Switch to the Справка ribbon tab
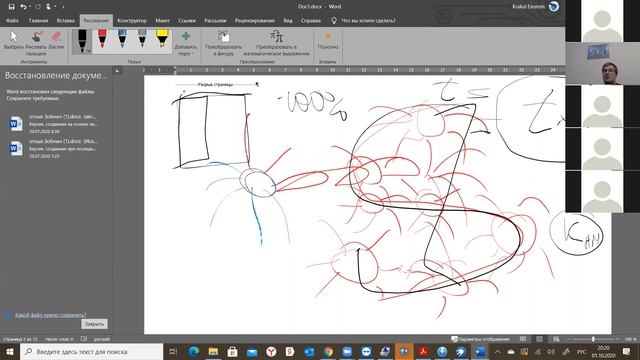The image size is (640, 360). (x=311, y=20)
